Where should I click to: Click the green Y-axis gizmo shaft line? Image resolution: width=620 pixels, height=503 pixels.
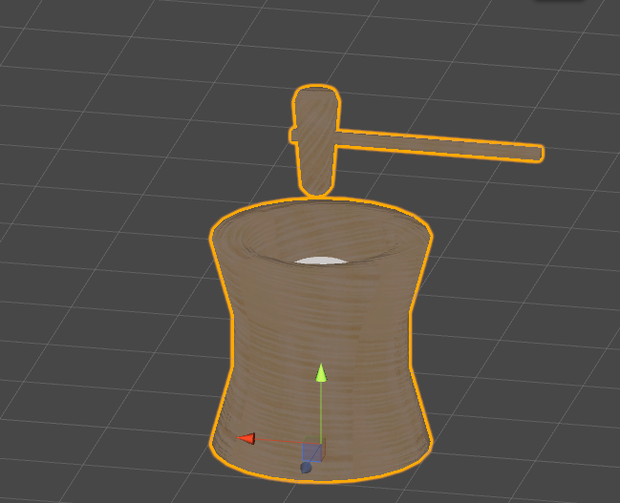[321, 411]
